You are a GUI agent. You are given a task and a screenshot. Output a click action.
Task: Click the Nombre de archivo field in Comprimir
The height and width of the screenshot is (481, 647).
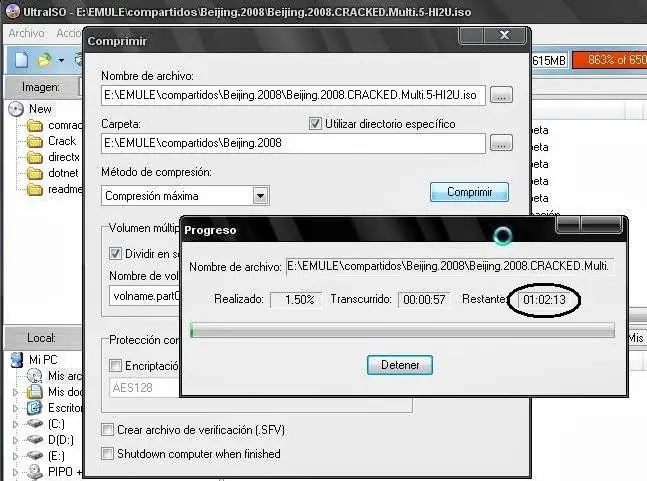click(x=293, y=95)
